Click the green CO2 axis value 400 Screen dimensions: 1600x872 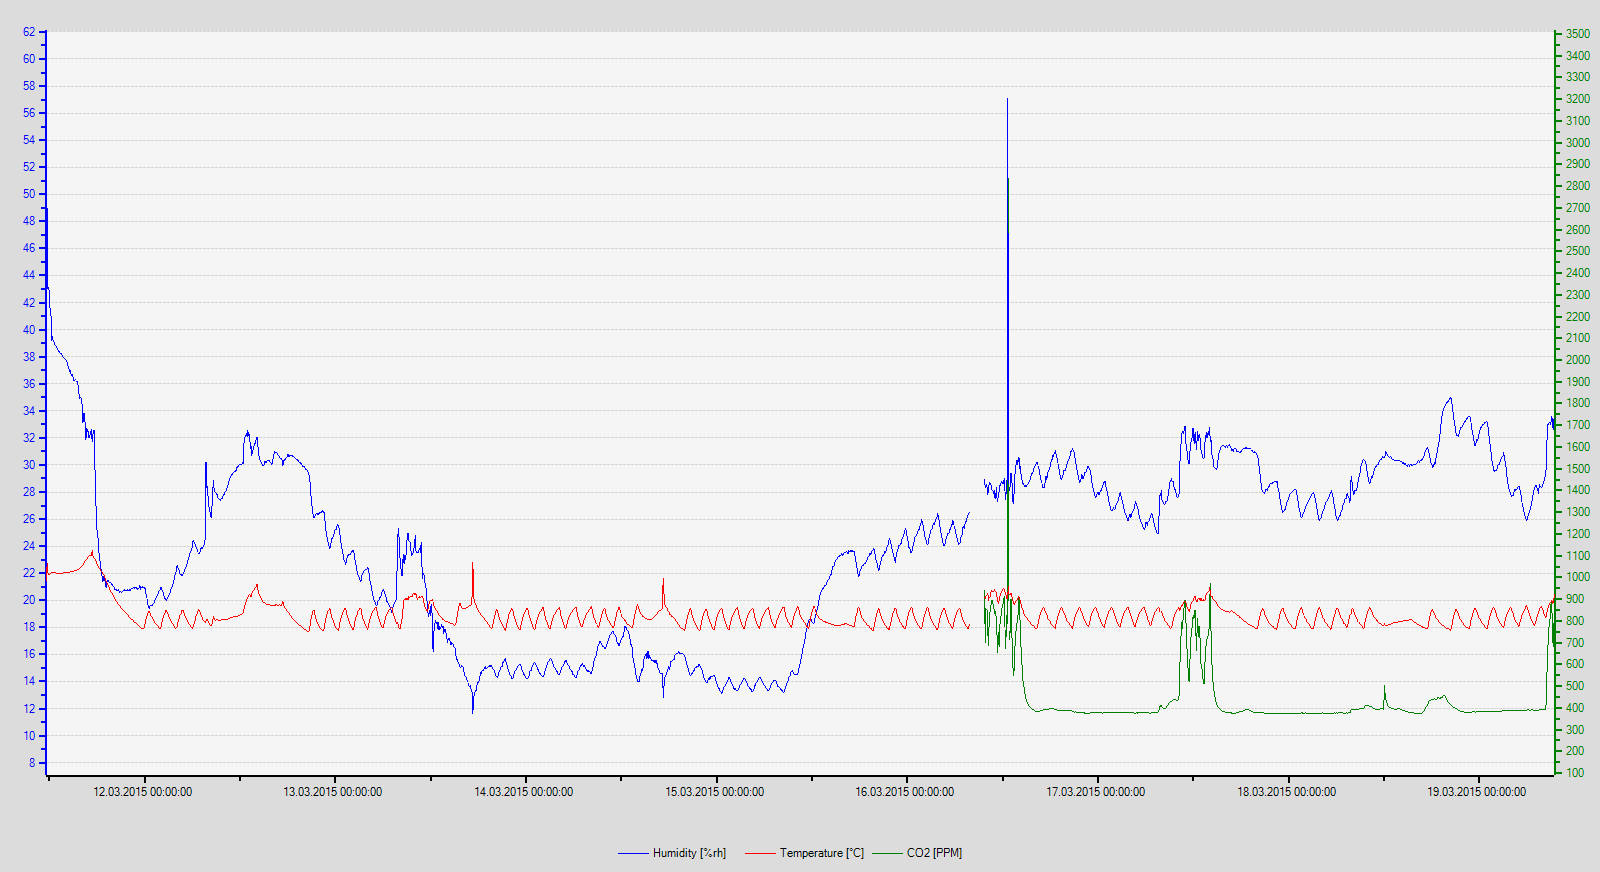[1575, 708]
